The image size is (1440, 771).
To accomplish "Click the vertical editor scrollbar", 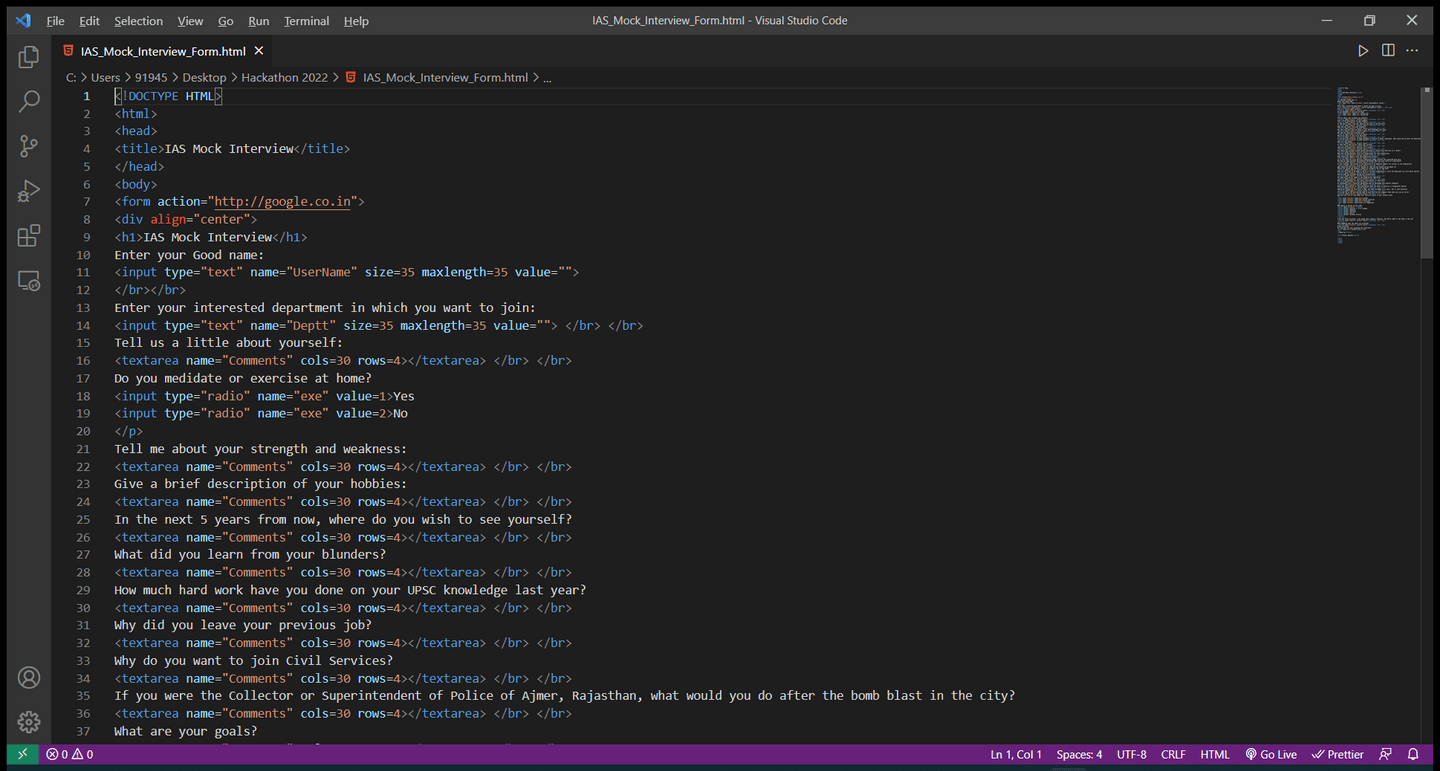I will (1427, 172).
